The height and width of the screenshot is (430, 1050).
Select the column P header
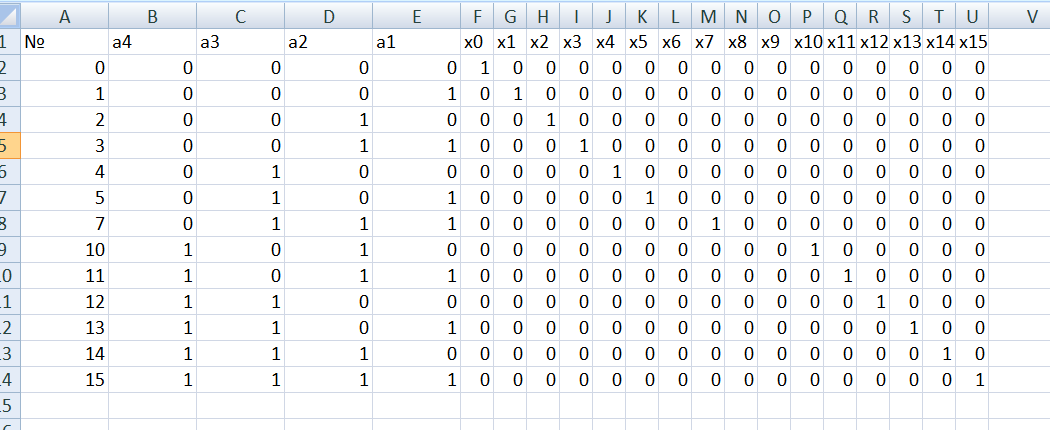pos(807,16)
